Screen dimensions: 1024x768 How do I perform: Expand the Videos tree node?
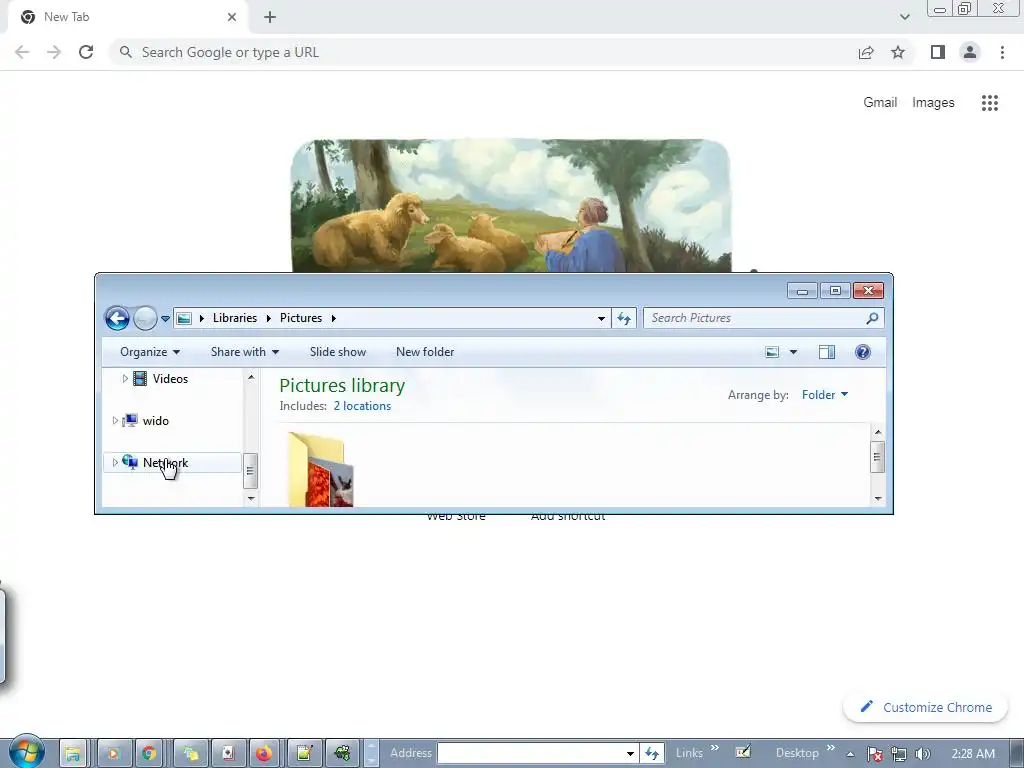(x=125, y=379)
